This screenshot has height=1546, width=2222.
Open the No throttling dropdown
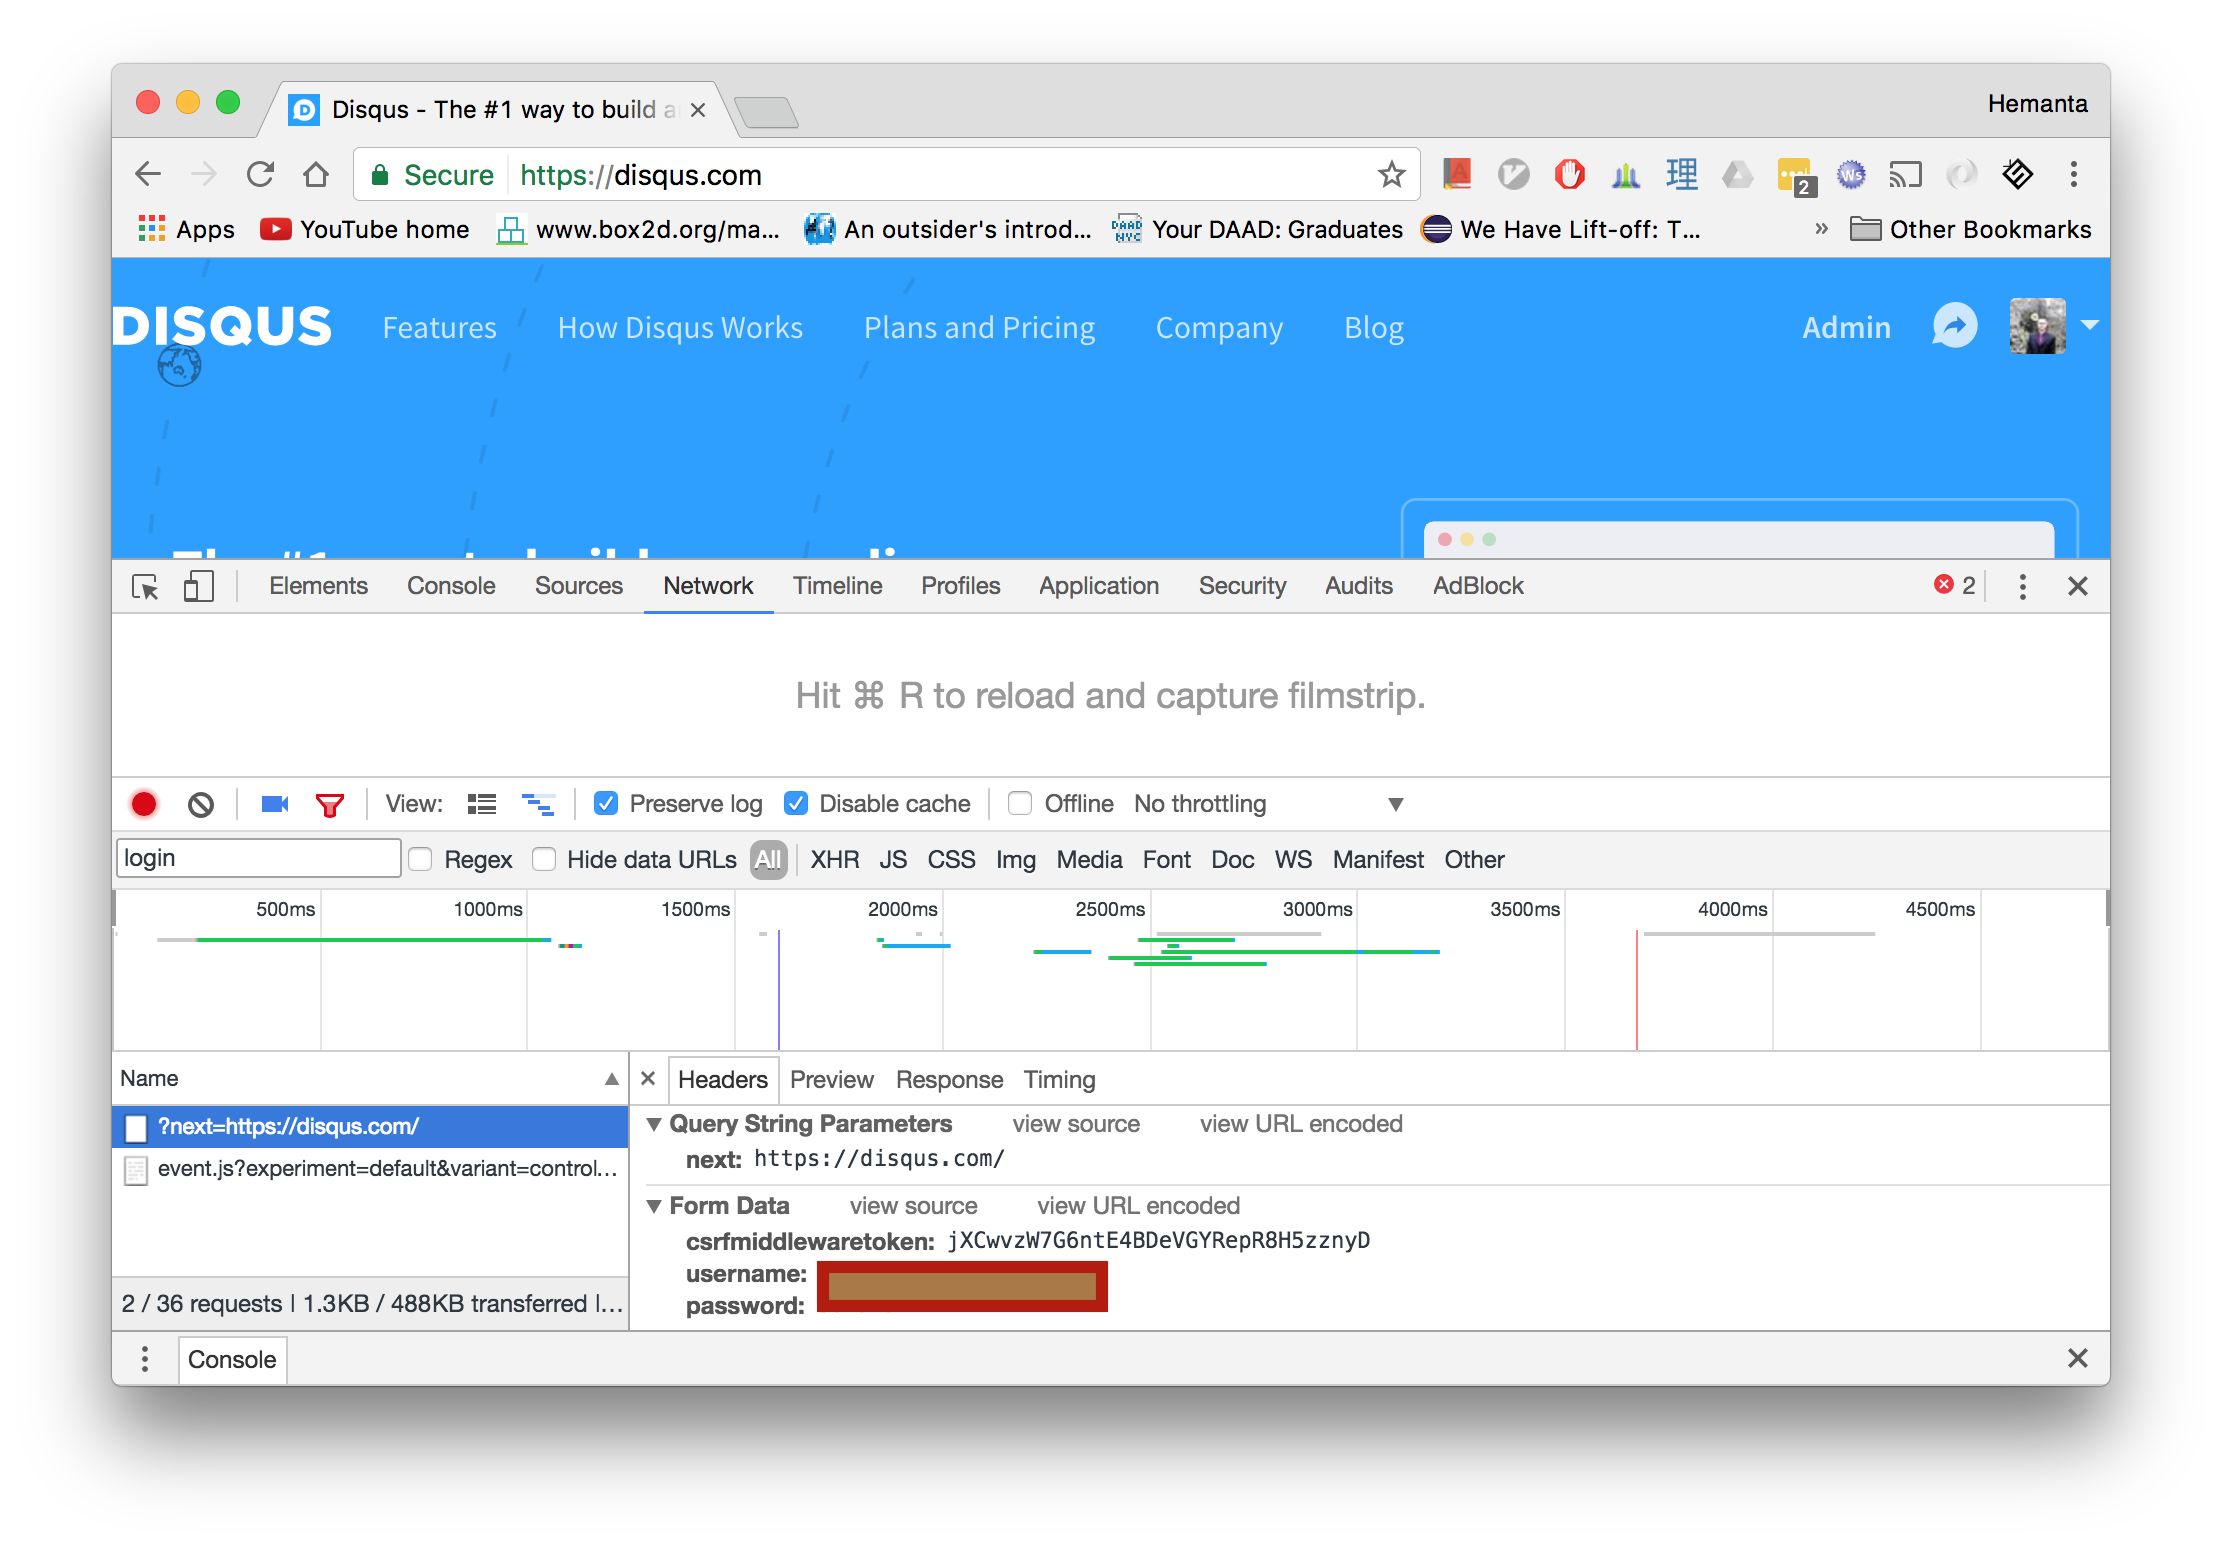(x=1268, y=804)
